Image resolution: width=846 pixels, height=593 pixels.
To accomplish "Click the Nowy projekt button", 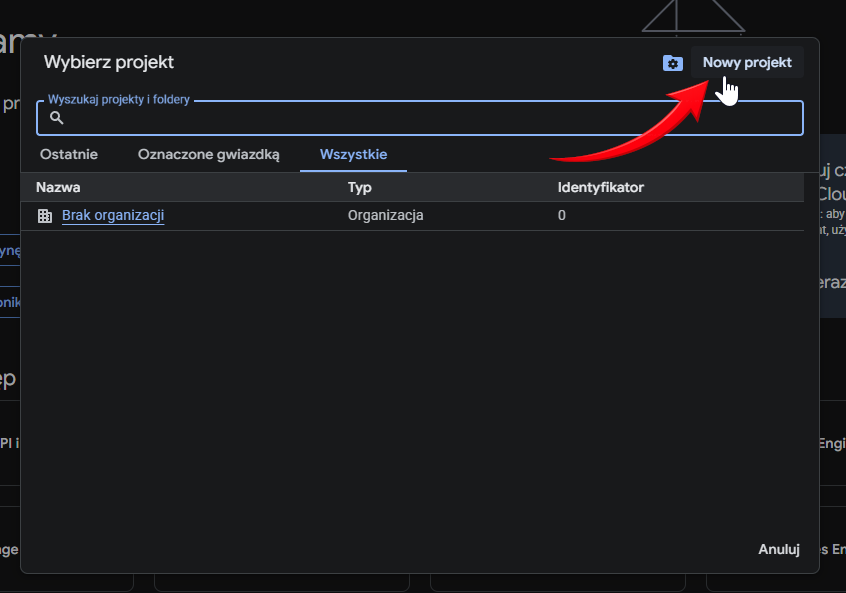I will (746, 62).
